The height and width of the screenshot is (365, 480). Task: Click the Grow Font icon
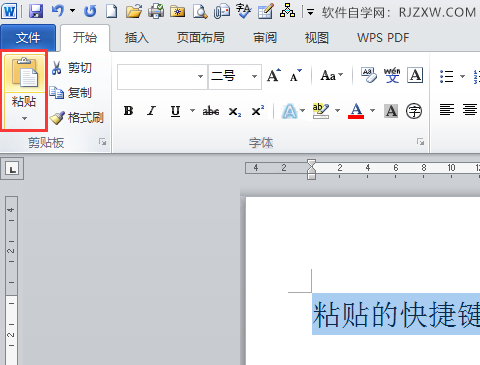[x=274, y=75]
